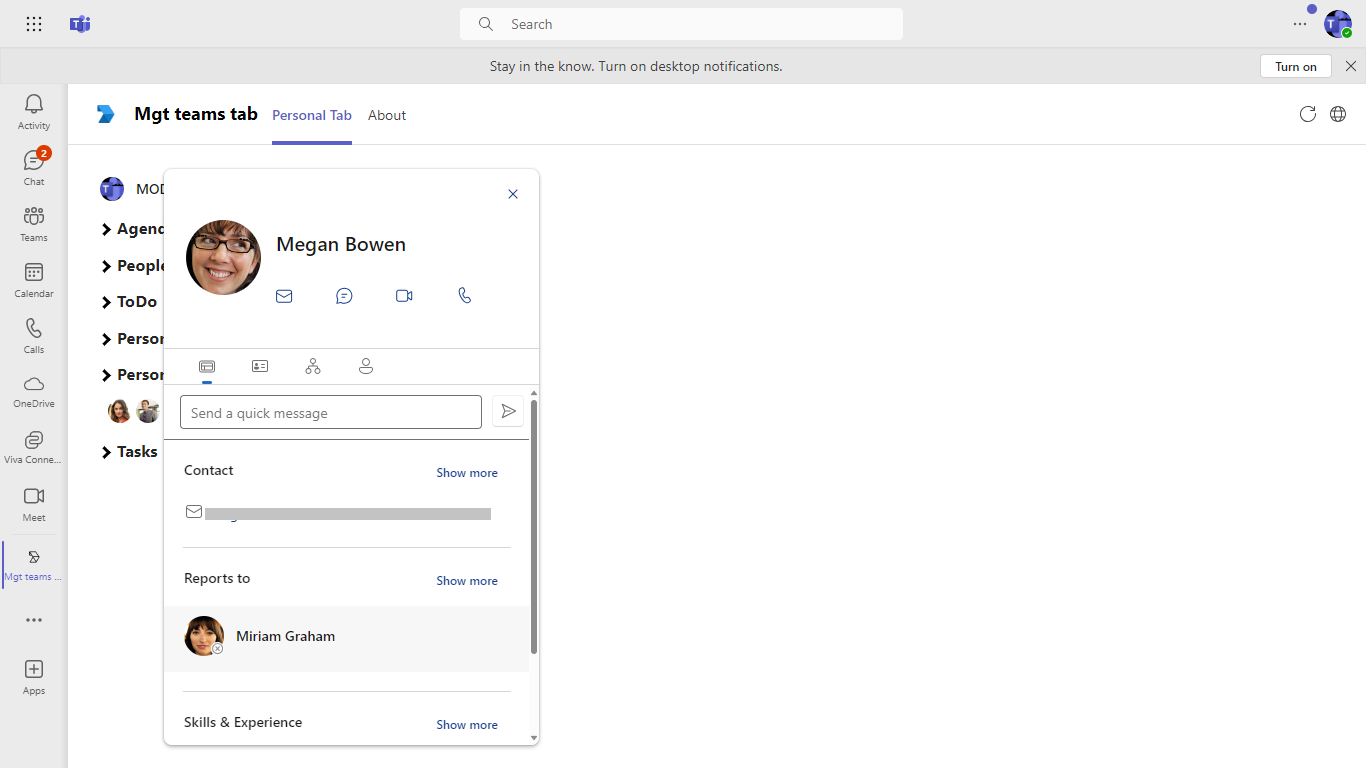1366x768 pixels.
Task: Select Mgt teams tab app in sidebar
Action: [x=34, y=565]
